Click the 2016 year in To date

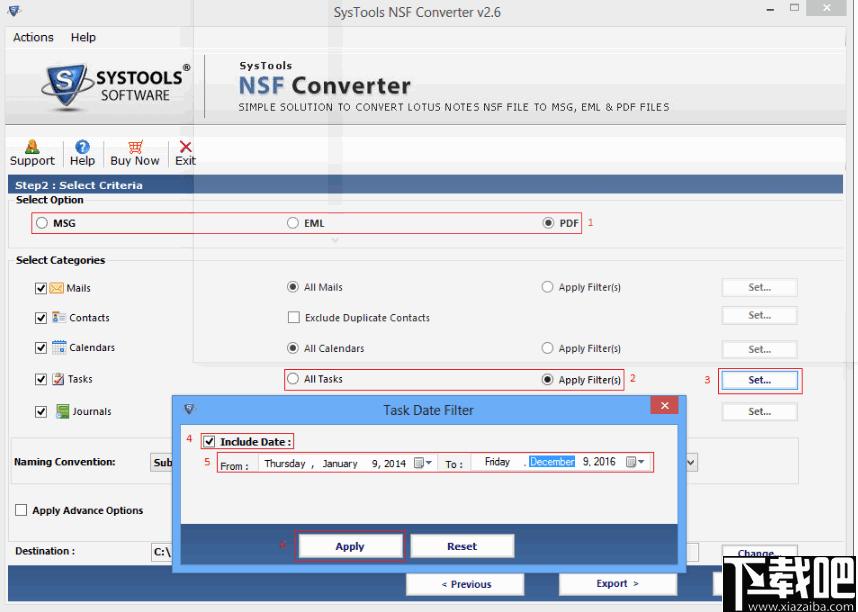coord(605,462)
